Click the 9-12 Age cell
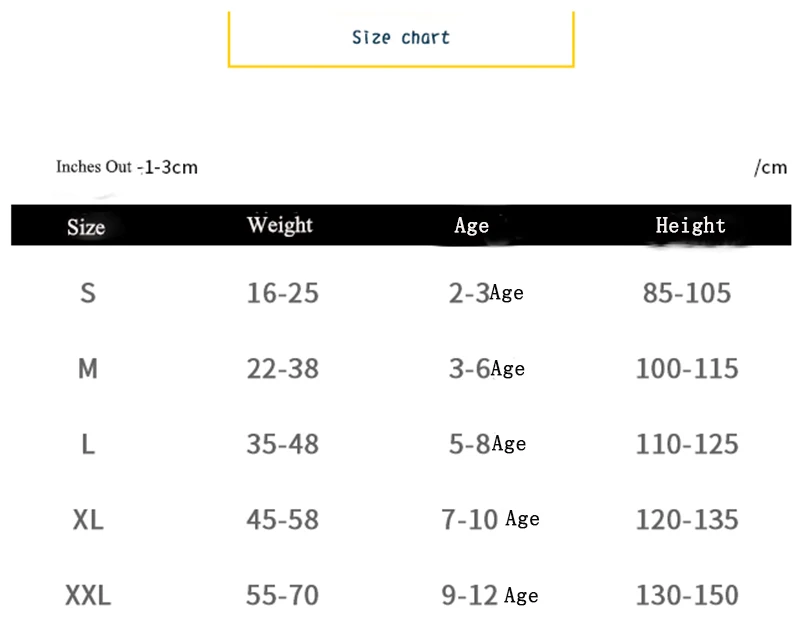Viewport: 800px width, 630px height. tap(490, 595)
